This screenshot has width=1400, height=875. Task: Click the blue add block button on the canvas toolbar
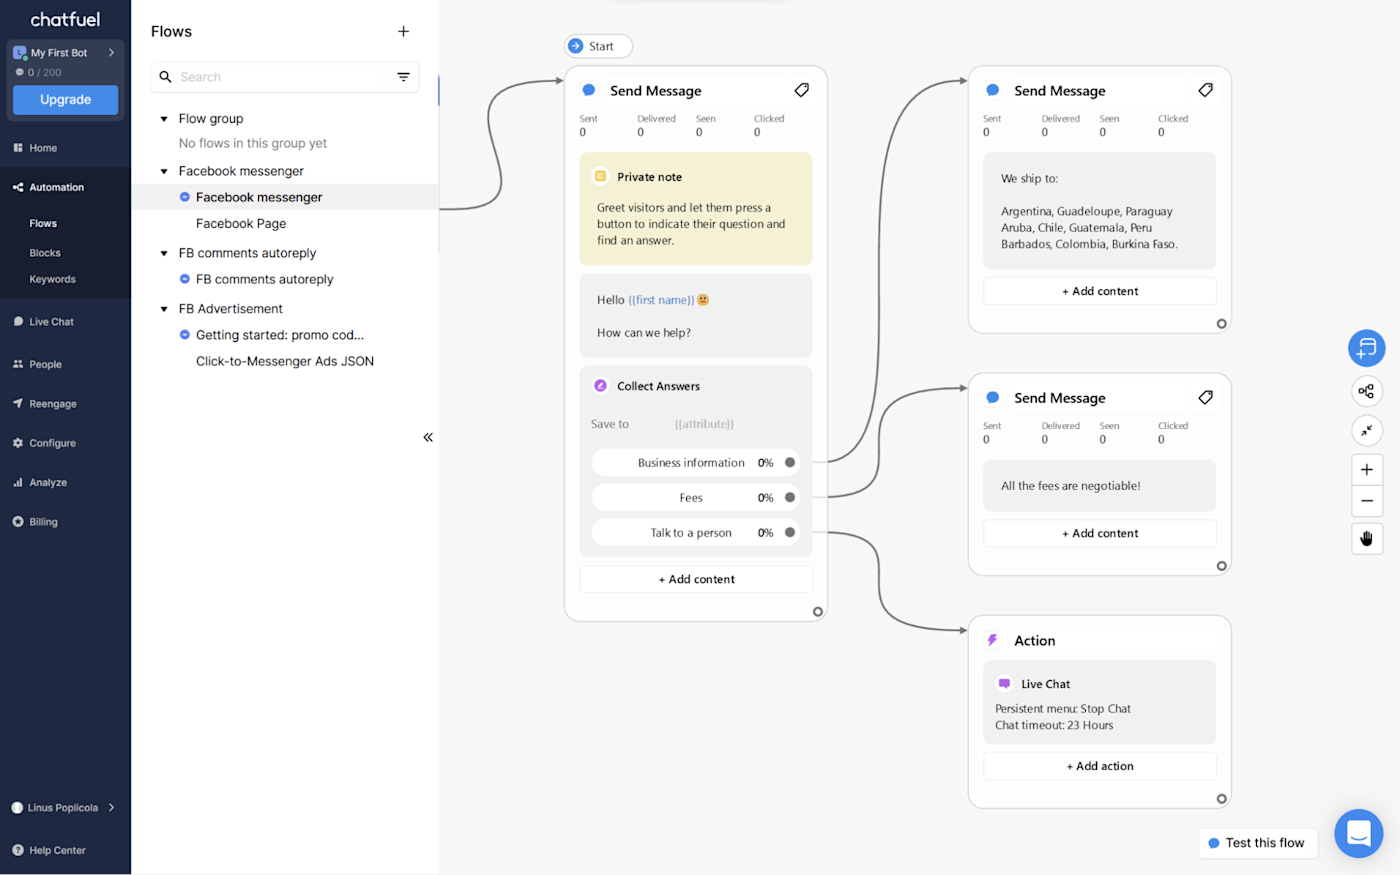(1367, 348)
